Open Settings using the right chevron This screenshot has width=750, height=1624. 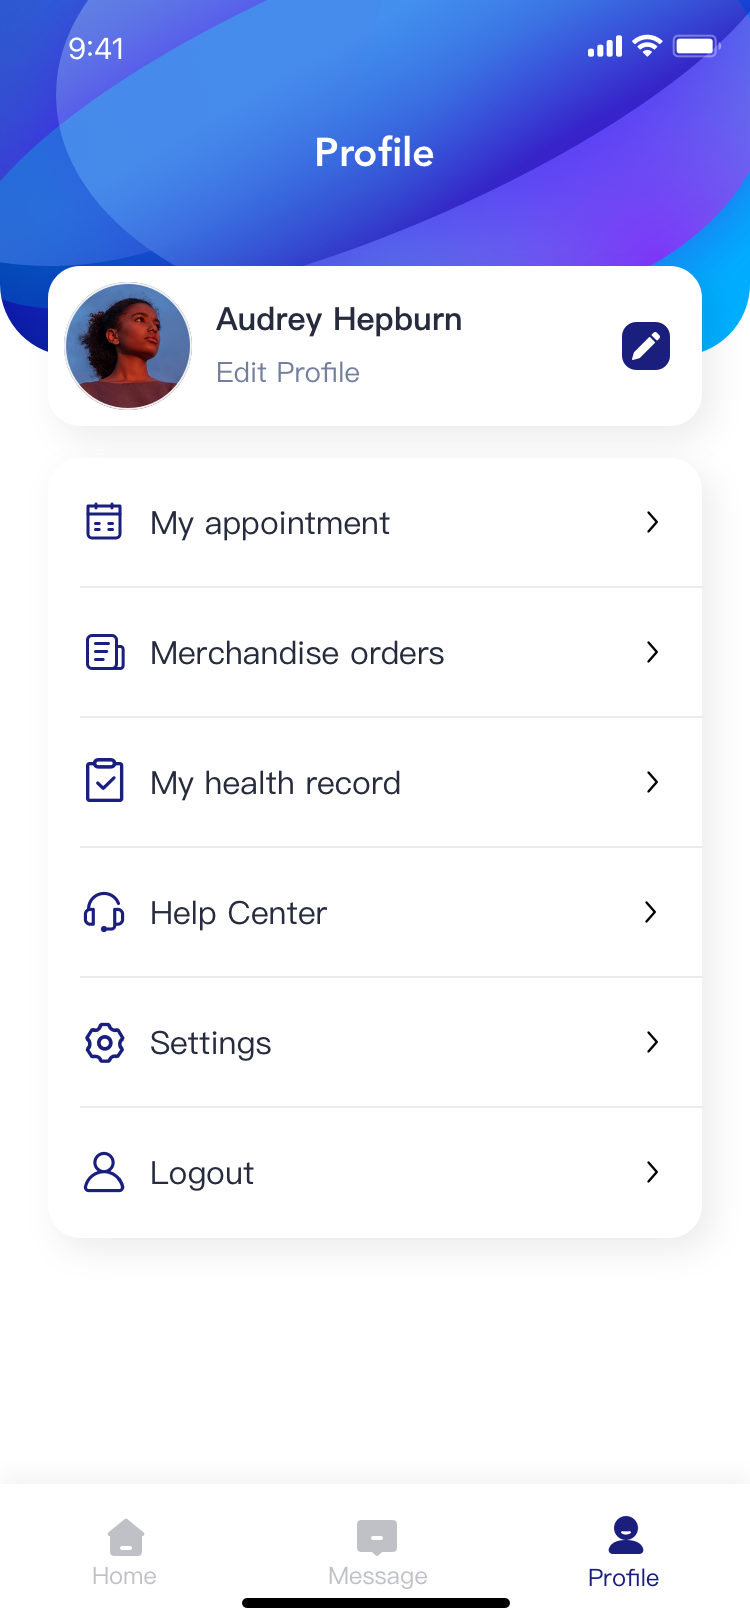(652, 1042)
